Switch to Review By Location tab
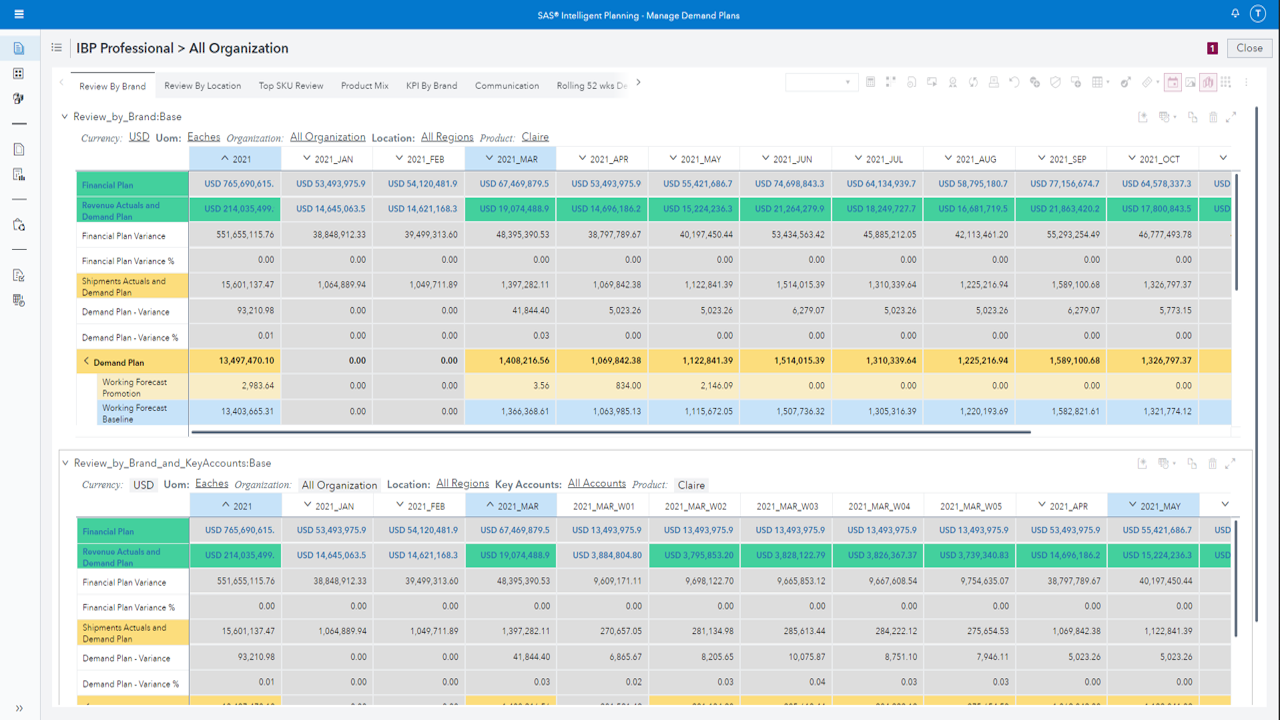1280x720 pixels. coord(202,86)
